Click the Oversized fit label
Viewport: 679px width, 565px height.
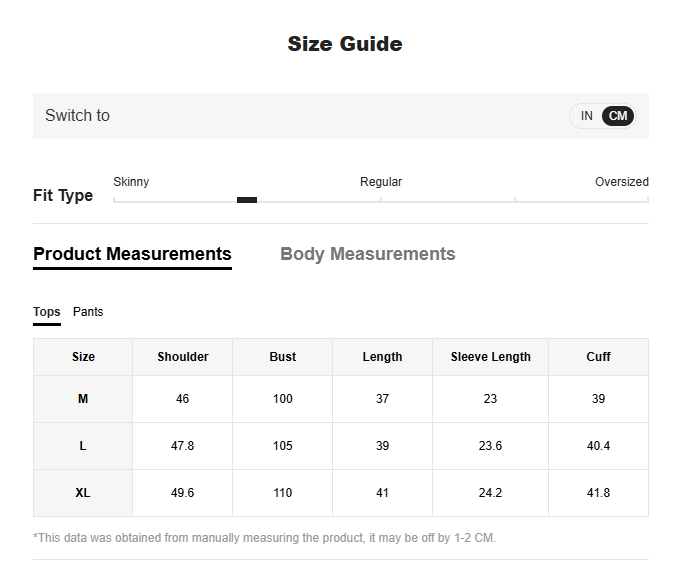pyautogui.click(x=621, y=182)
